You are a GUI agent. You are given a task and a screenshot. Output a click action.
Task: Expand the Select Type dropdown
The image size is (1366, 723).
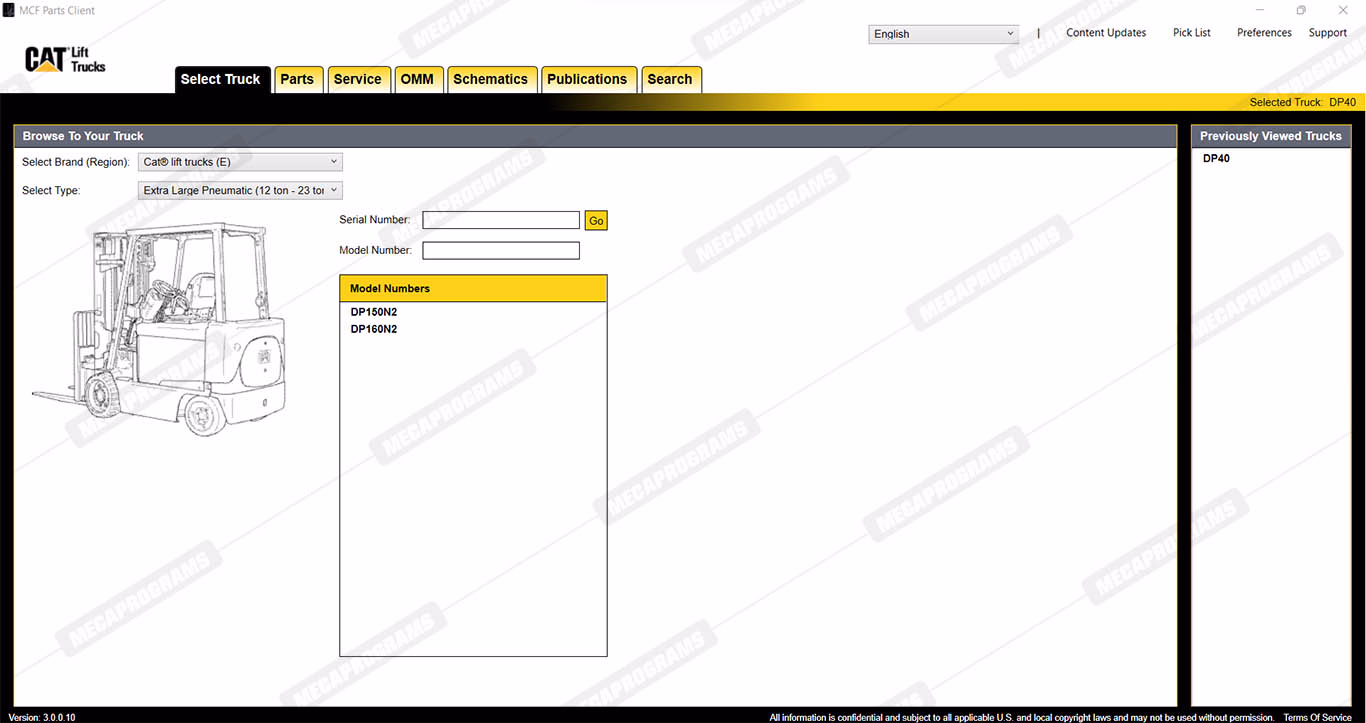[x=240, y=190]
